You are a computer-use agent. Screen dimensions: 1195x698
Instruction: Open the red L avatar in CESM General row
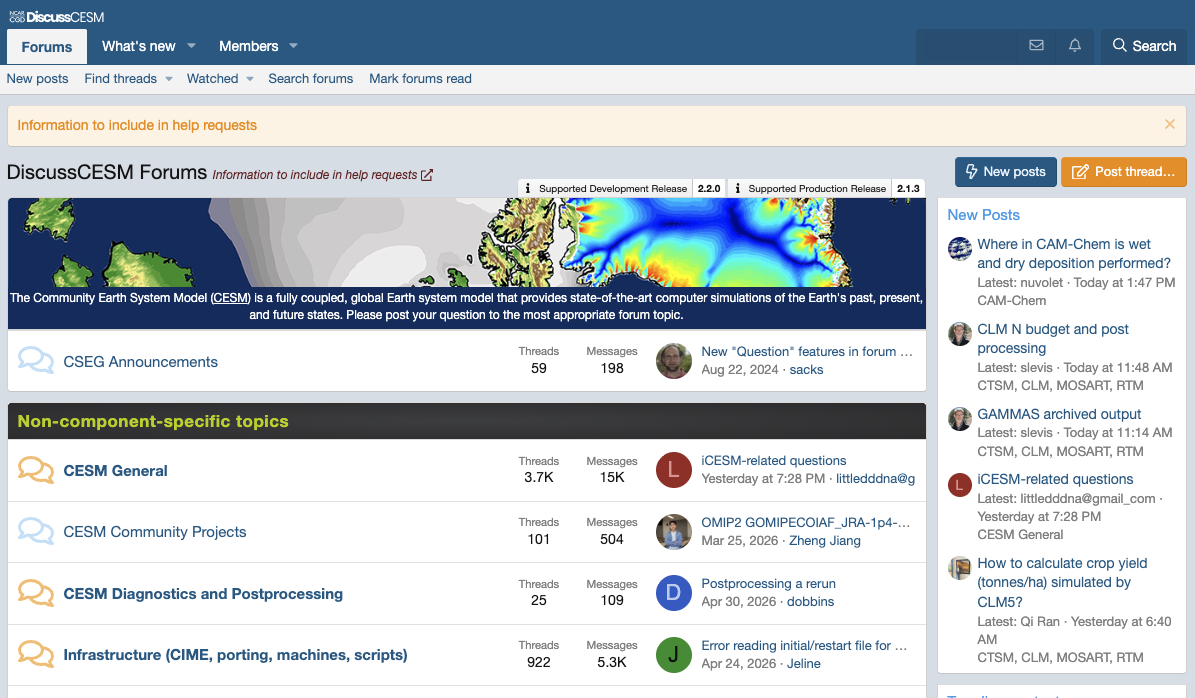click(674, 470)
